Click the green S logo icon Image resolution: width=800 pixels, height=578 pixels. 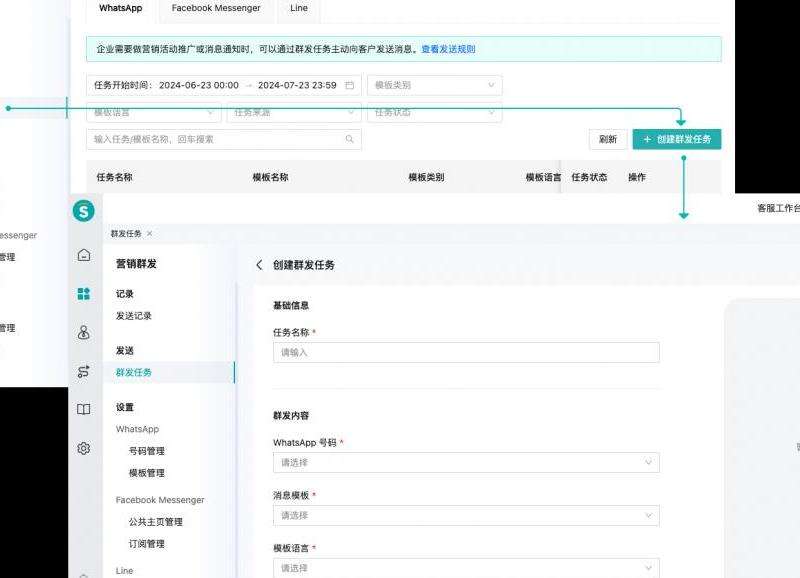(x=84, y=211)
